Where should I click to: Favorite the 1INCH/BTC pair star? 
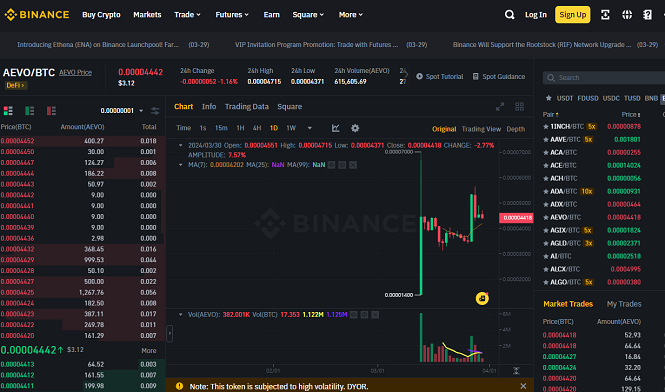pos(546,126)
